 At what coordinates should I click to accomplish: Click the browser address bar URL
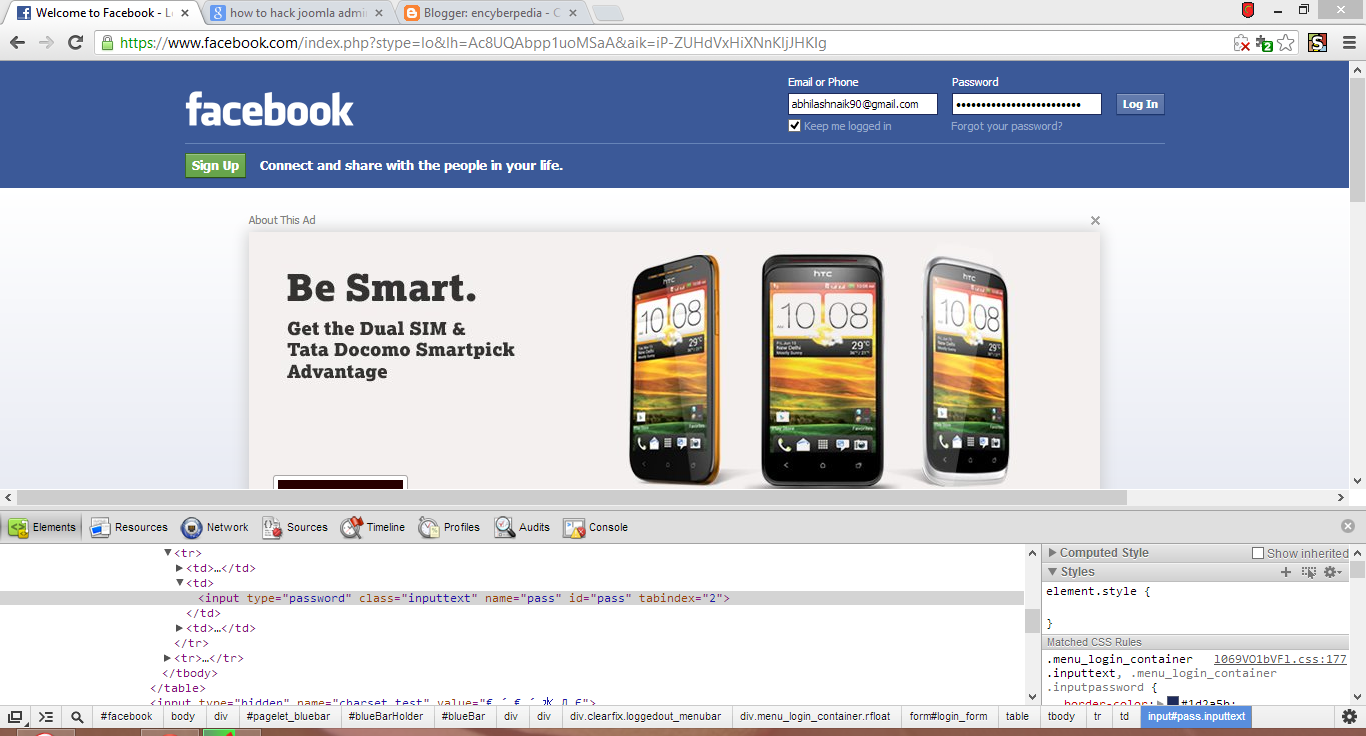(473, 43)
